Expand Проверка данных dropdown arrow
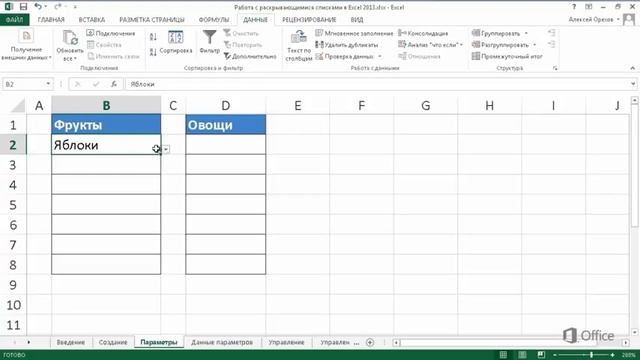 click(380, 56)
